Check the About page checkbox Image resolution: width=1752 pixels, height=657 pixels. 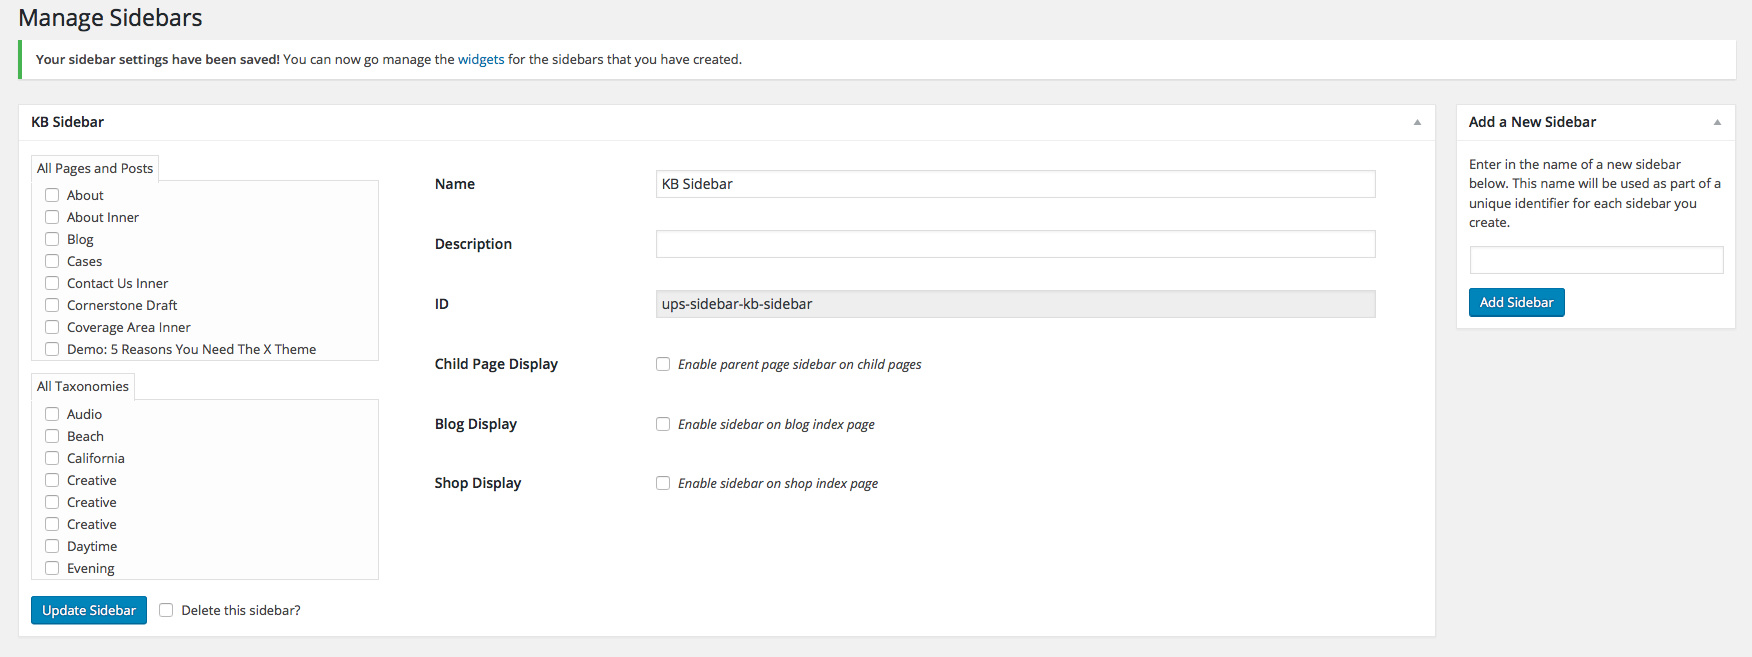pos(52,195)
